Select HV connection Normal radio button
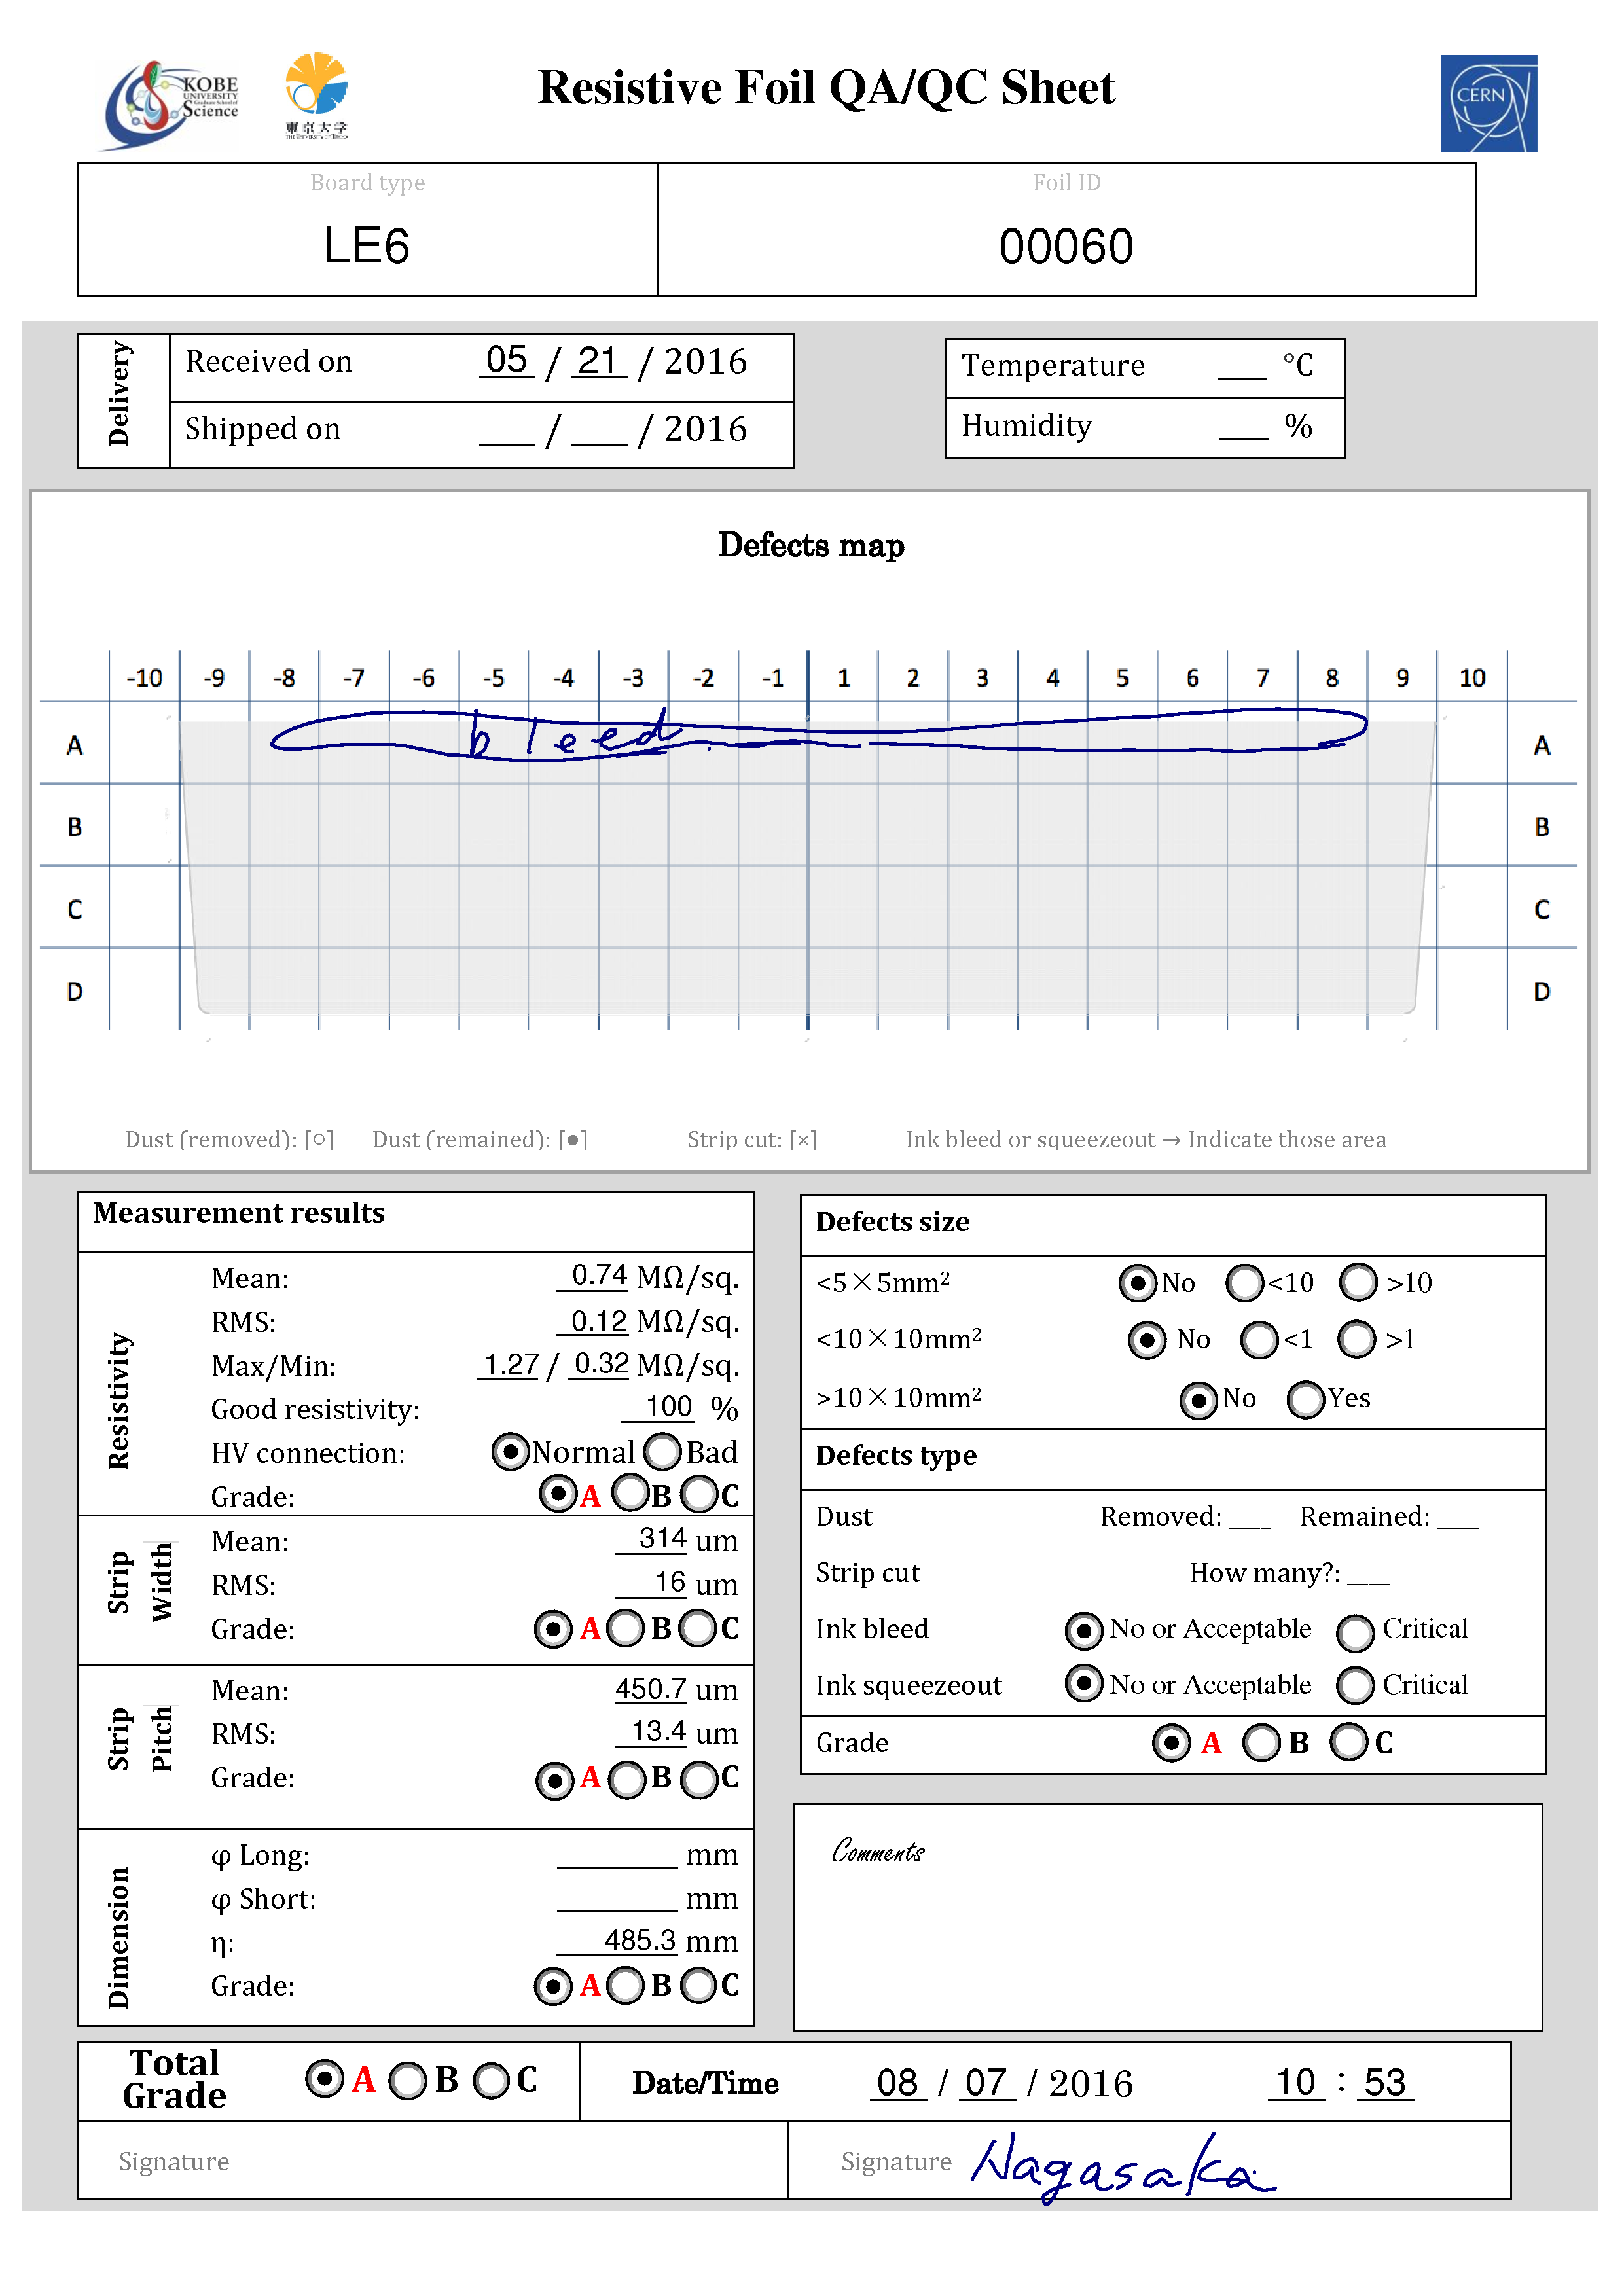 (510, 1451)
